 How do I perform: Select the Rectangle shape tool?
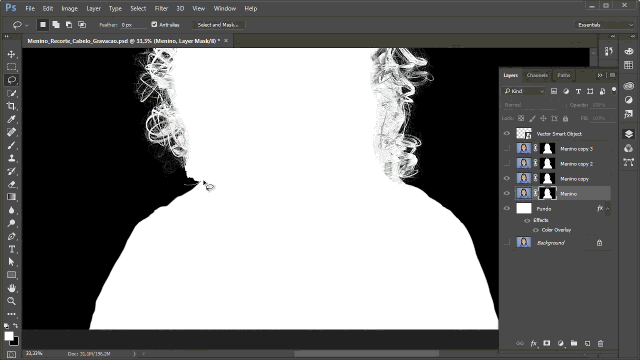[11, 275]
